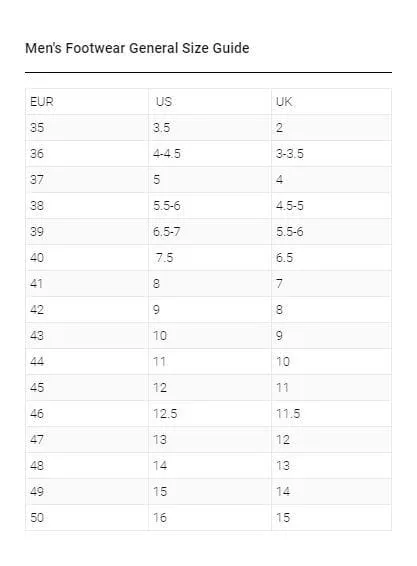Select the EUR 47 cell
The image size is (417, 566).
(87, 440)
